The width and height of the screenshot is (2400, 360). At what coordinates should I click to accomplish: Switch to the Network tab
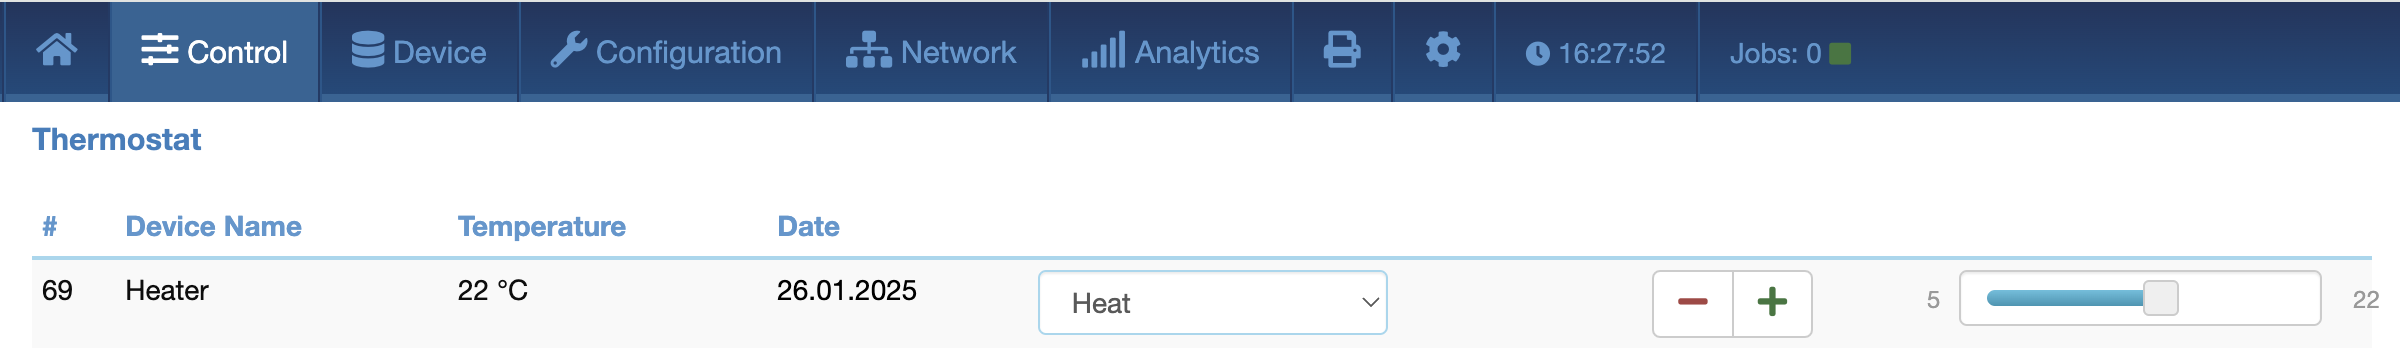point(931,52)
